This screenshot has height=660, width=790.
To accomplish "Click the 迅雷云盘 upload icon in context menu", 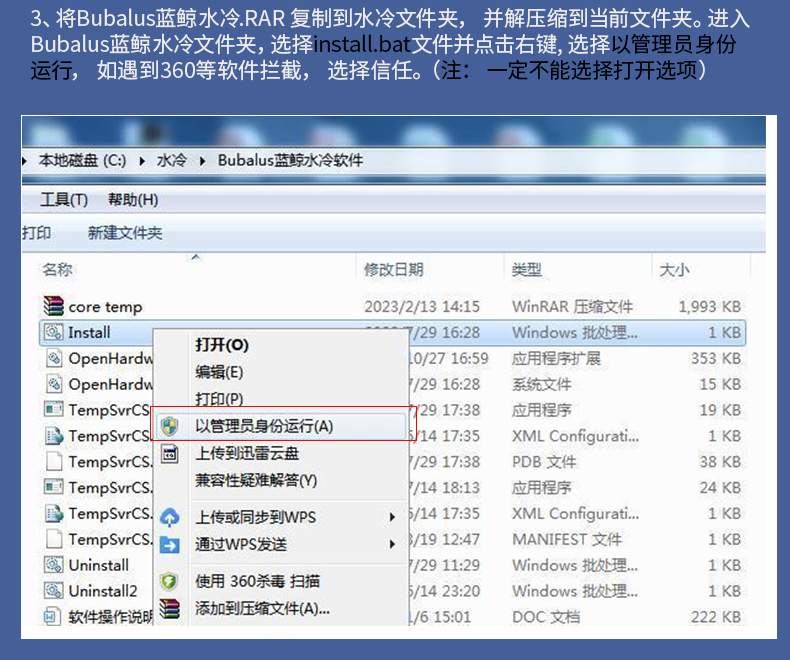I will pyautogui.click(x=170, y=453).
